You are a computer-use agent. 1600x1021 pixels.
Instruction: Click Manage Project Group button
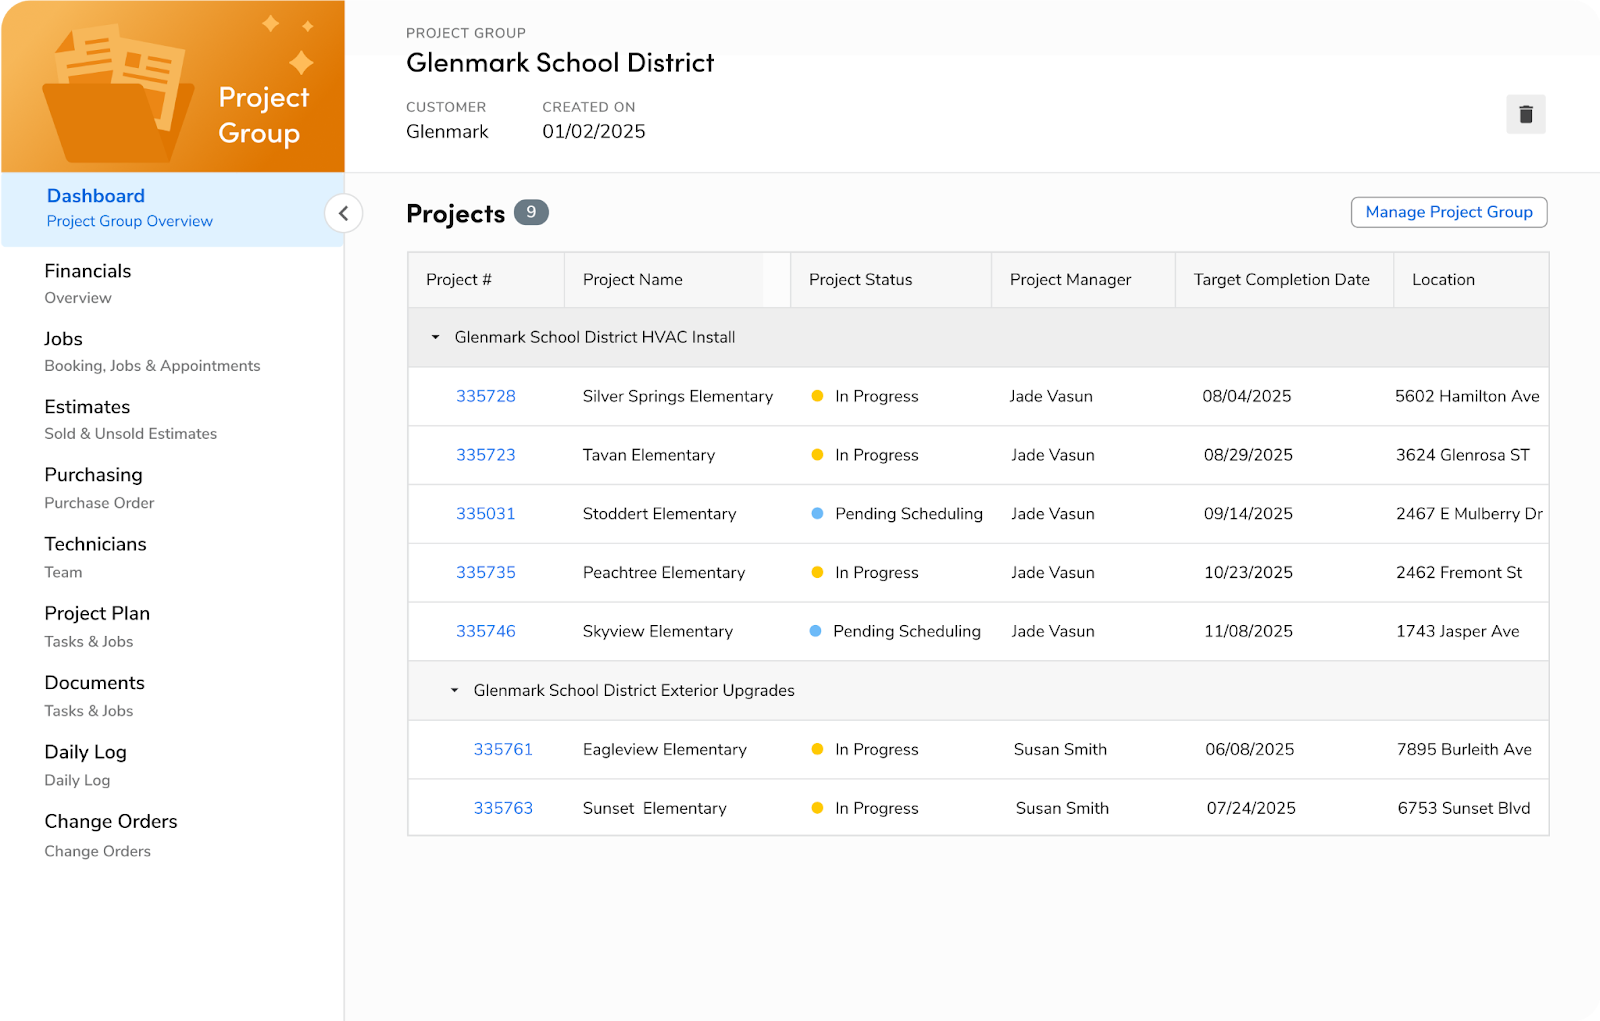[1449, 212]
